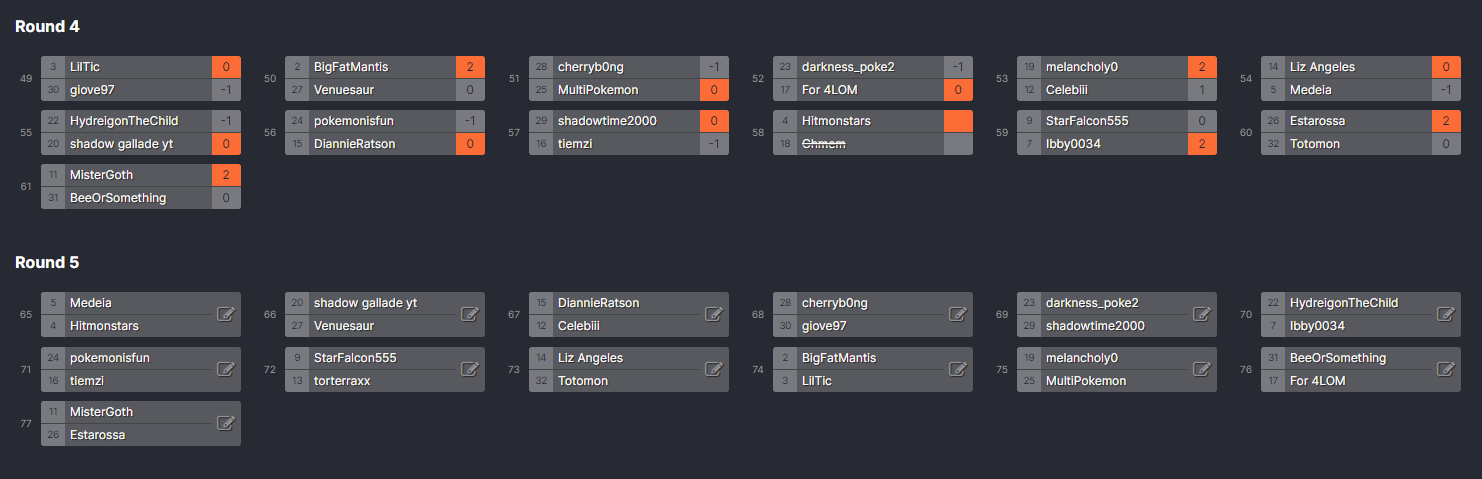This screenshot has height=479, width=1482.
Task: Click edit icon for Liz Angeles vs Totomon
Action: coord(714,369)
